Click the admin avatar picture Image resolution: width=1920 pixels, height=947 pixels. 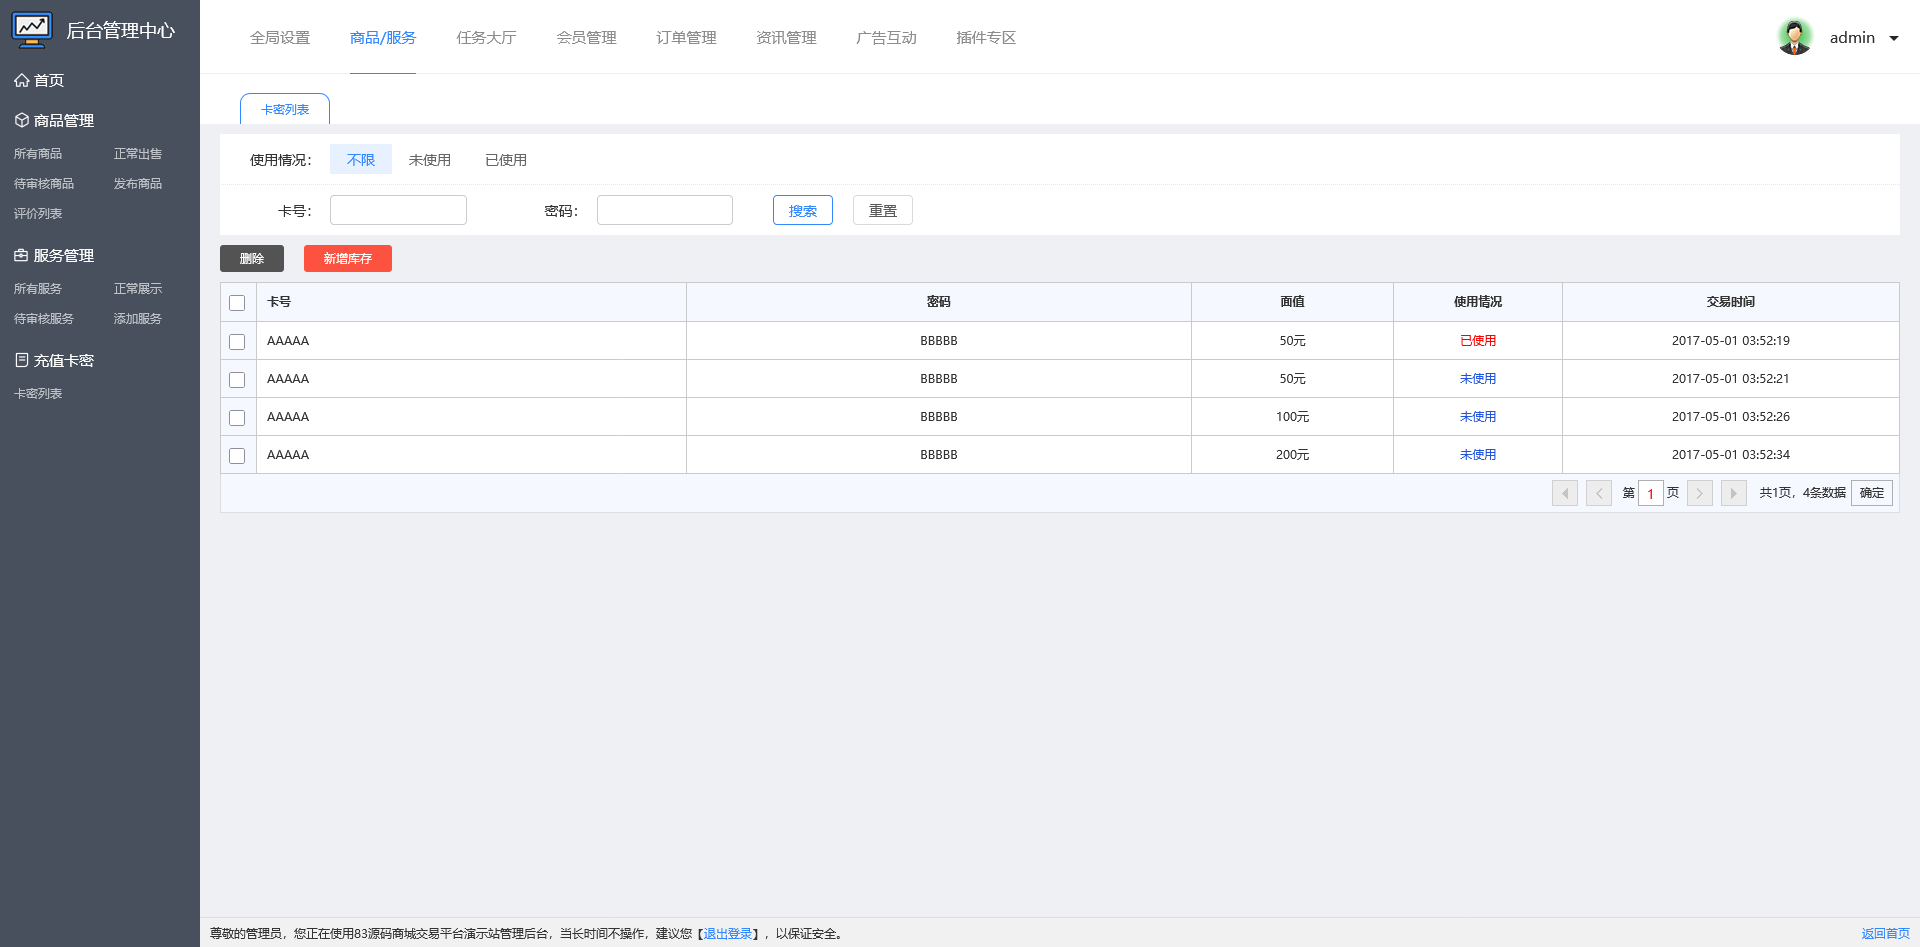pos(1795,37)
